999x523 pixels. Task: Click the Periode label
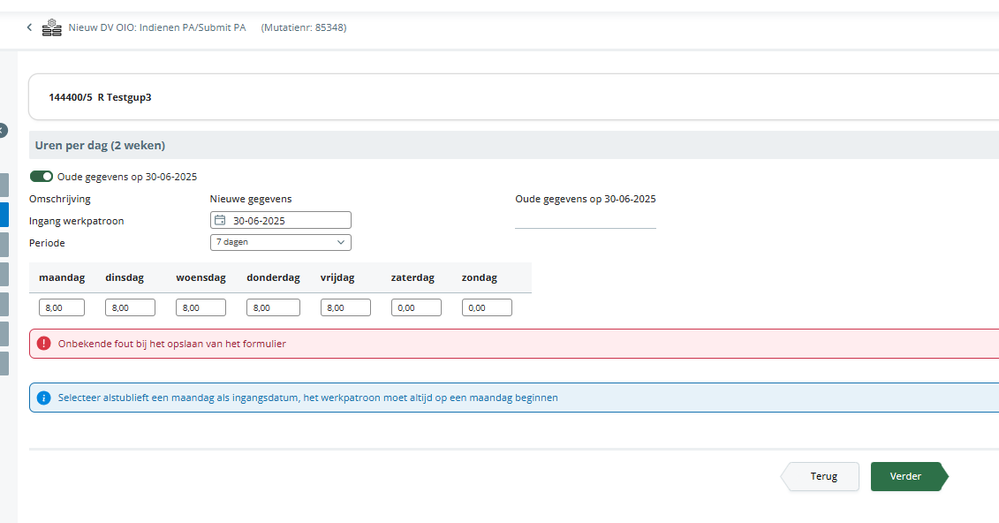(x=47, y=243)
